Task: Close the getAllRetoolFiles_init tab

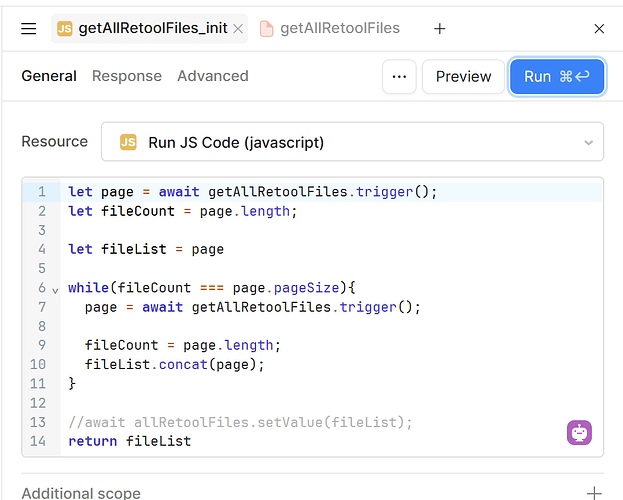Action: tap(238, 29)
